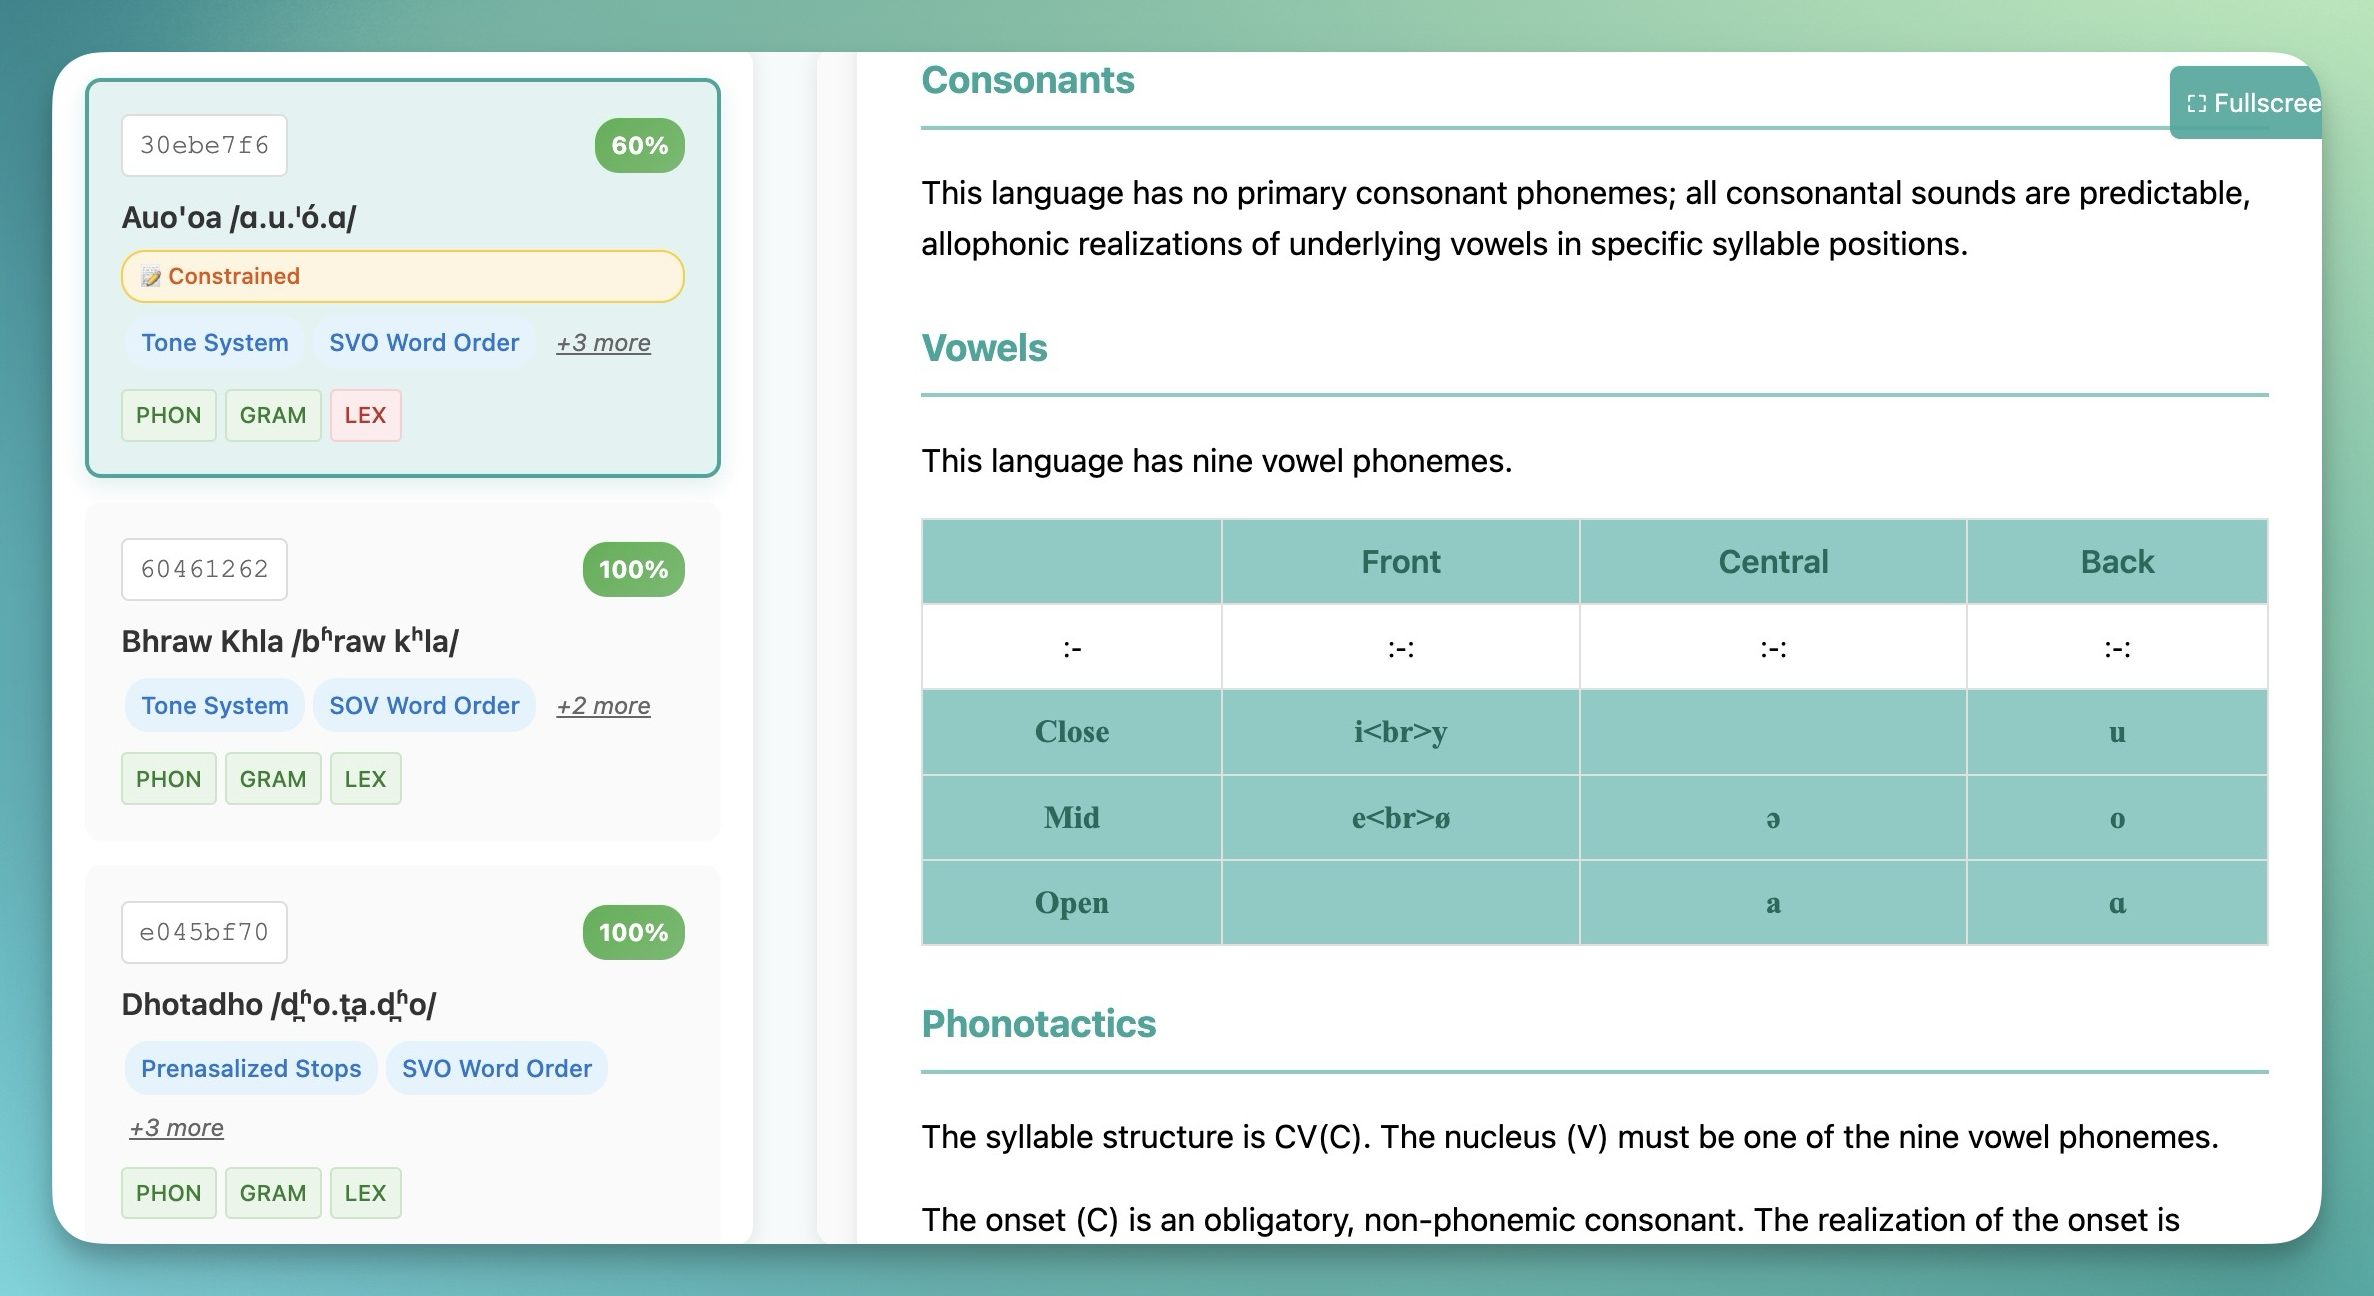
Task: Click the Open row label
Action: click(x=1071, y=903)
